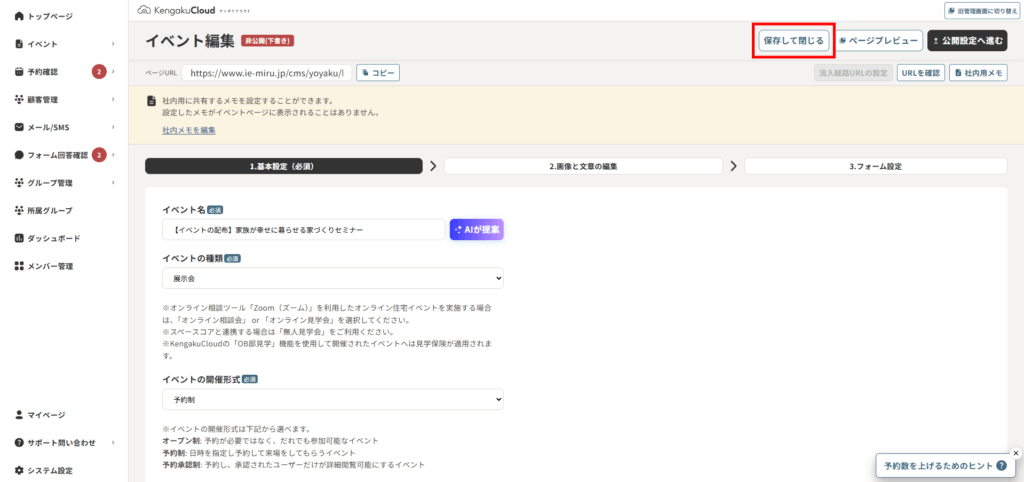Click 公開設定へ進む button
Image resolution: width=1024 pixels, height=482 pixels.
[x=967, y=41]
